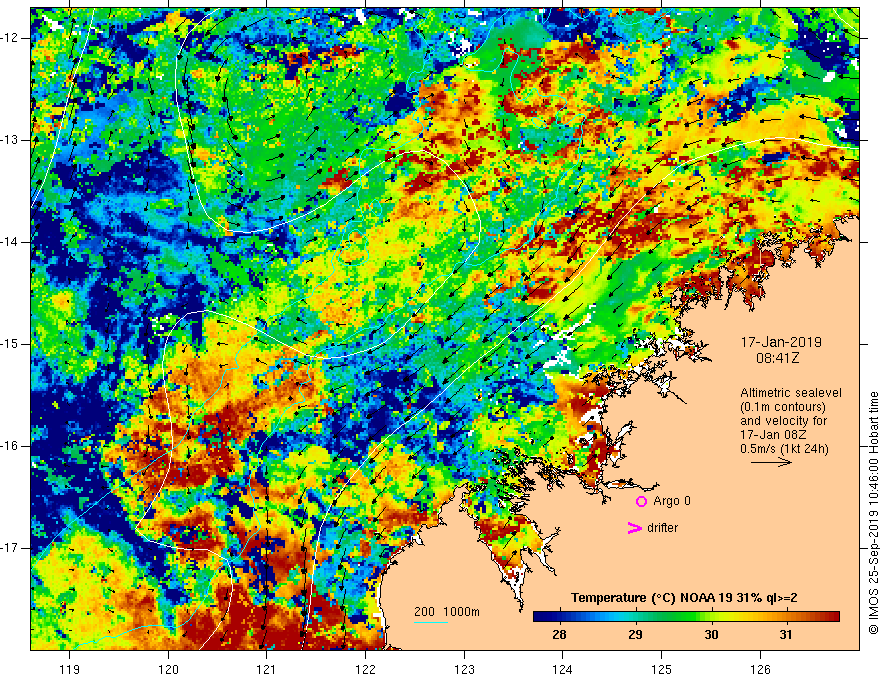The height and width of the screenshot is (680, 880).
Task: Click the latitude label '-16'
Action: [10, 446]
